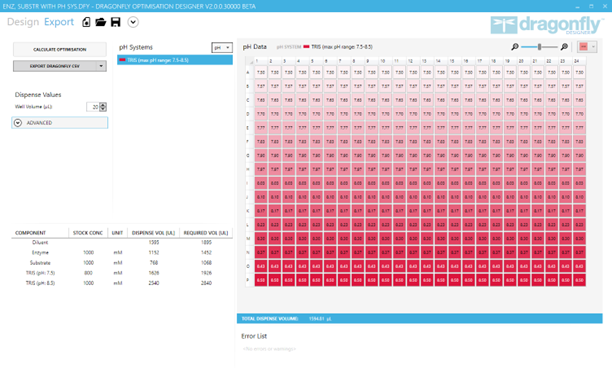The height and width of the screenshot is (368, 612).
Task: Select row A header in plate grid
Action: [249, 73]
